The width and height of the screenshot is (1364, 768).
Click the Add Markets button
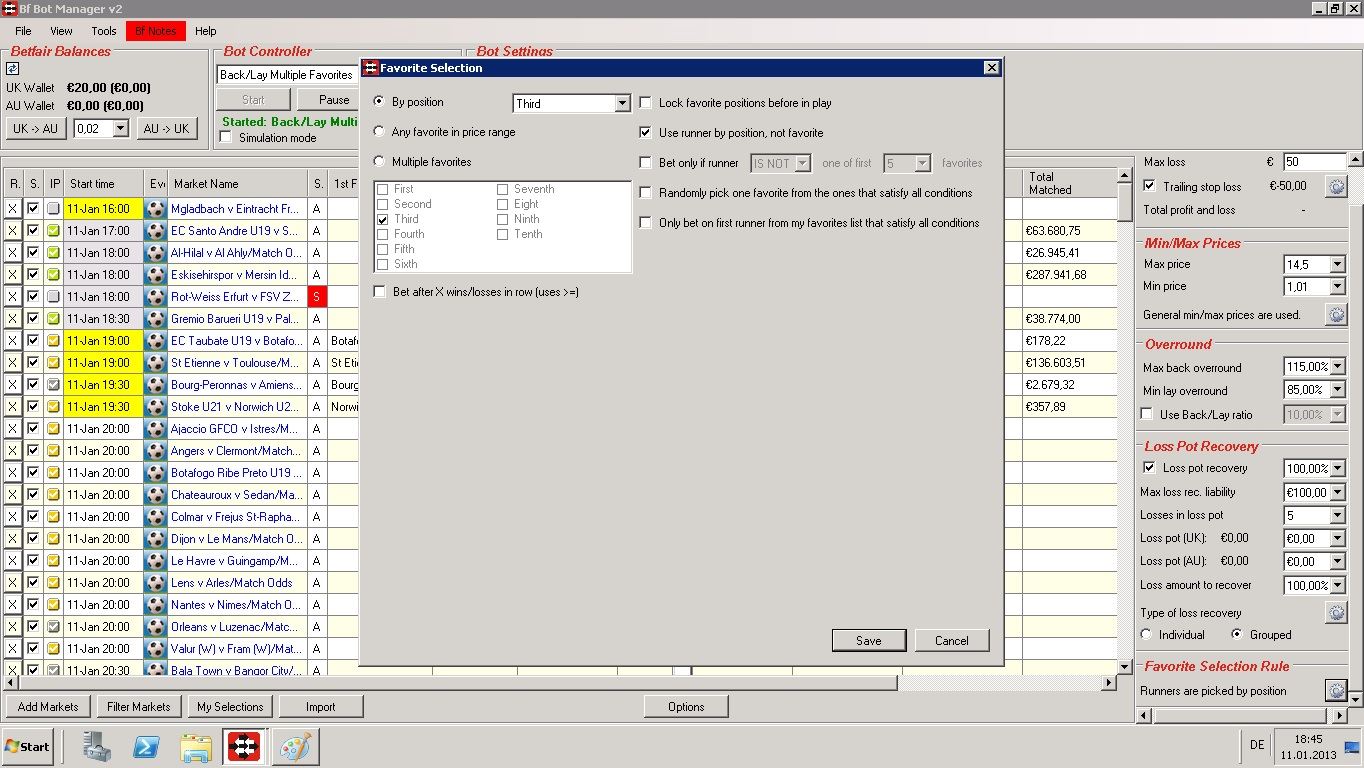[48, 707]
